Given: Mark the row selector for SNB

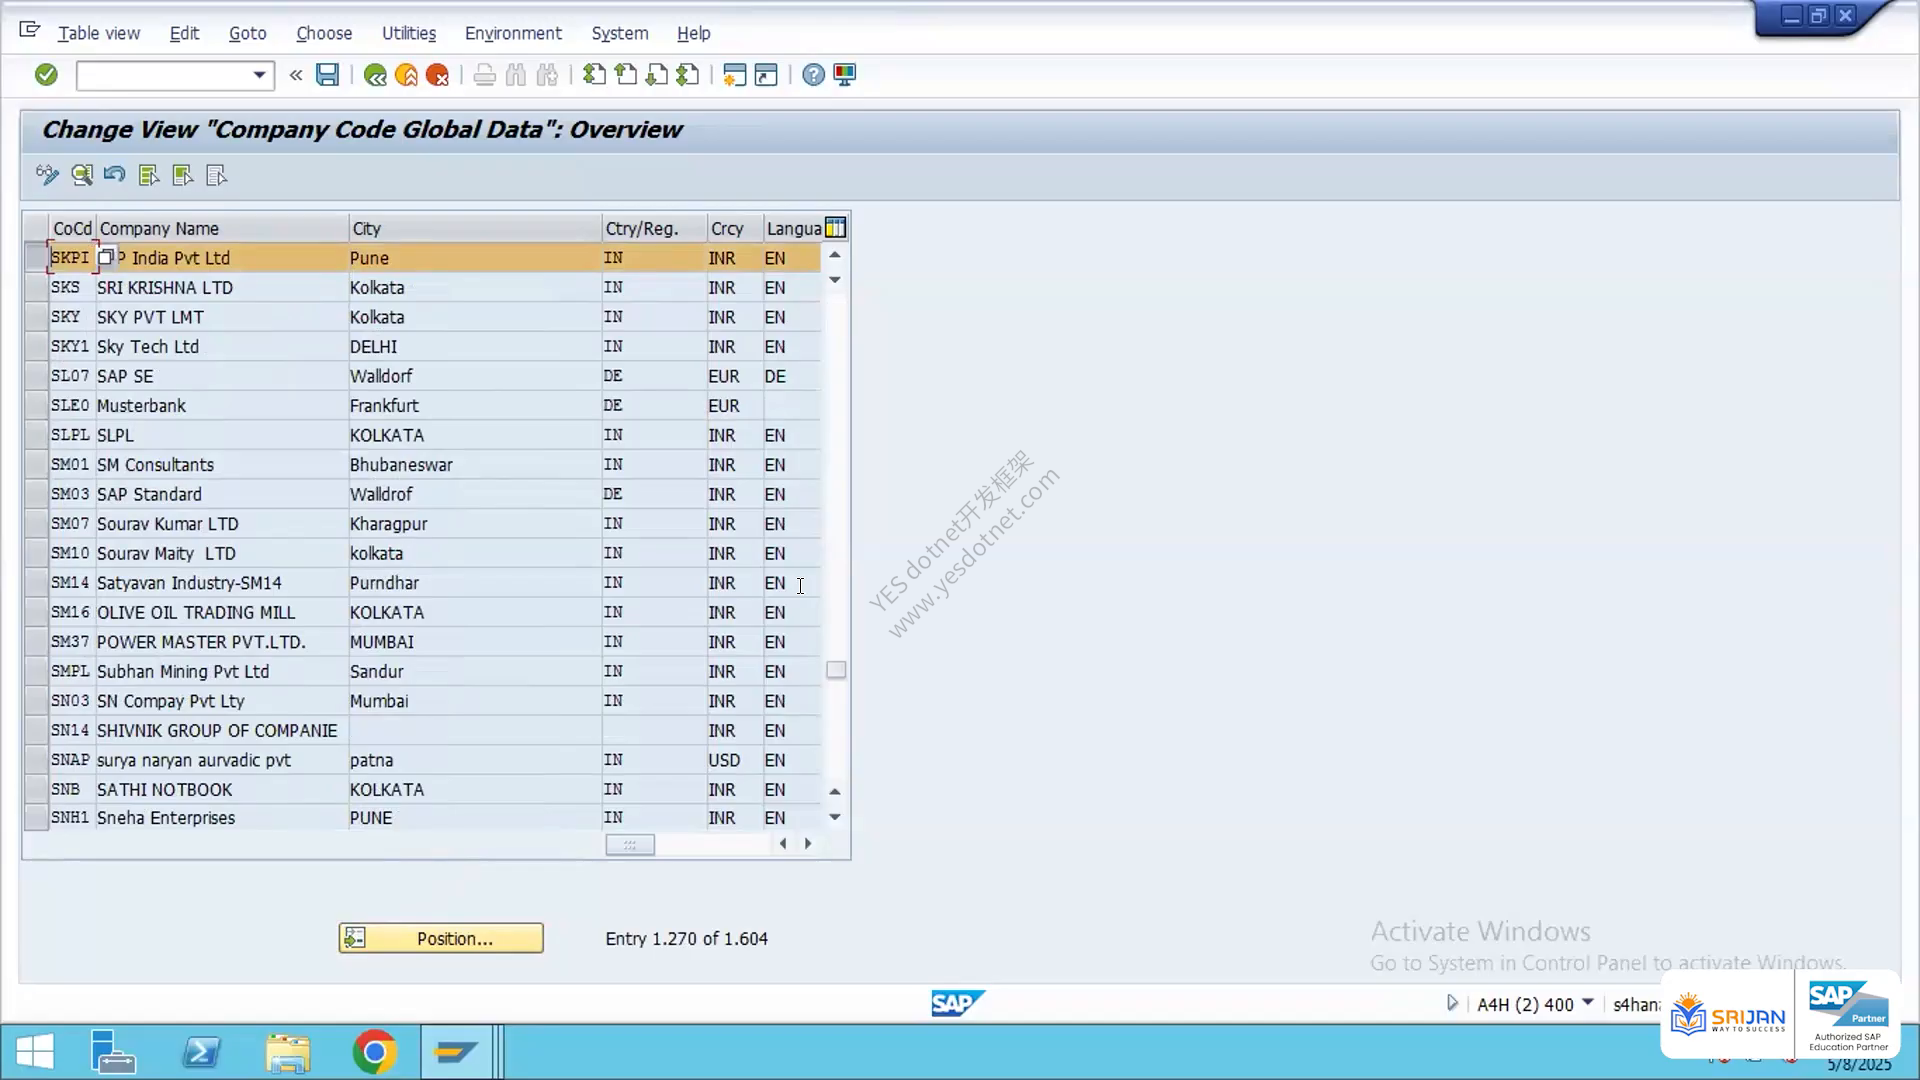Looking at the screenshot, I should 36,790.
